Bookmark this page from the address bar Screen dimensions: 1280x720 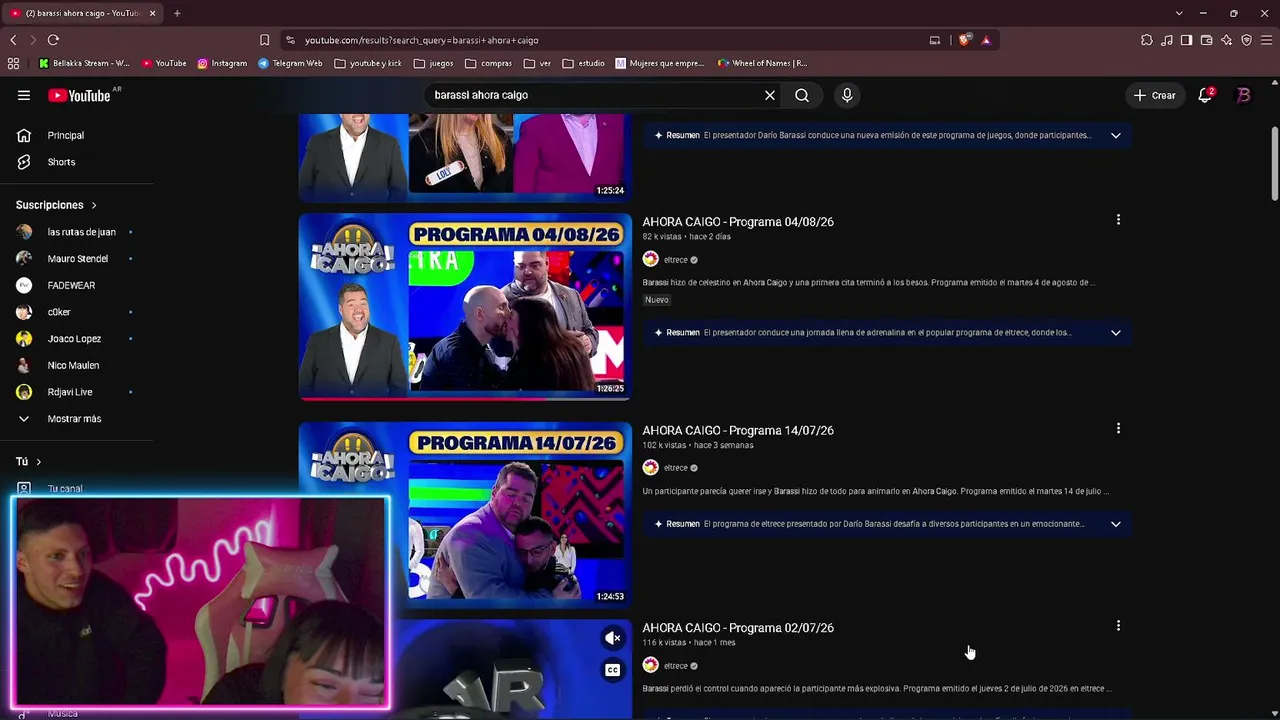click(264, 40)
